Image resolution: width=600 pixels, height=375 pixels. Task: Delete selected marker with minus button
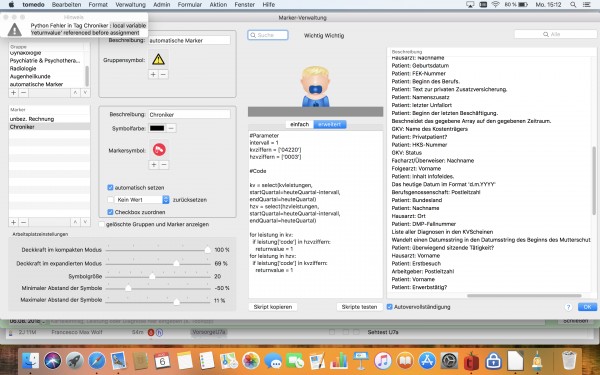click(x=23, y=222)
